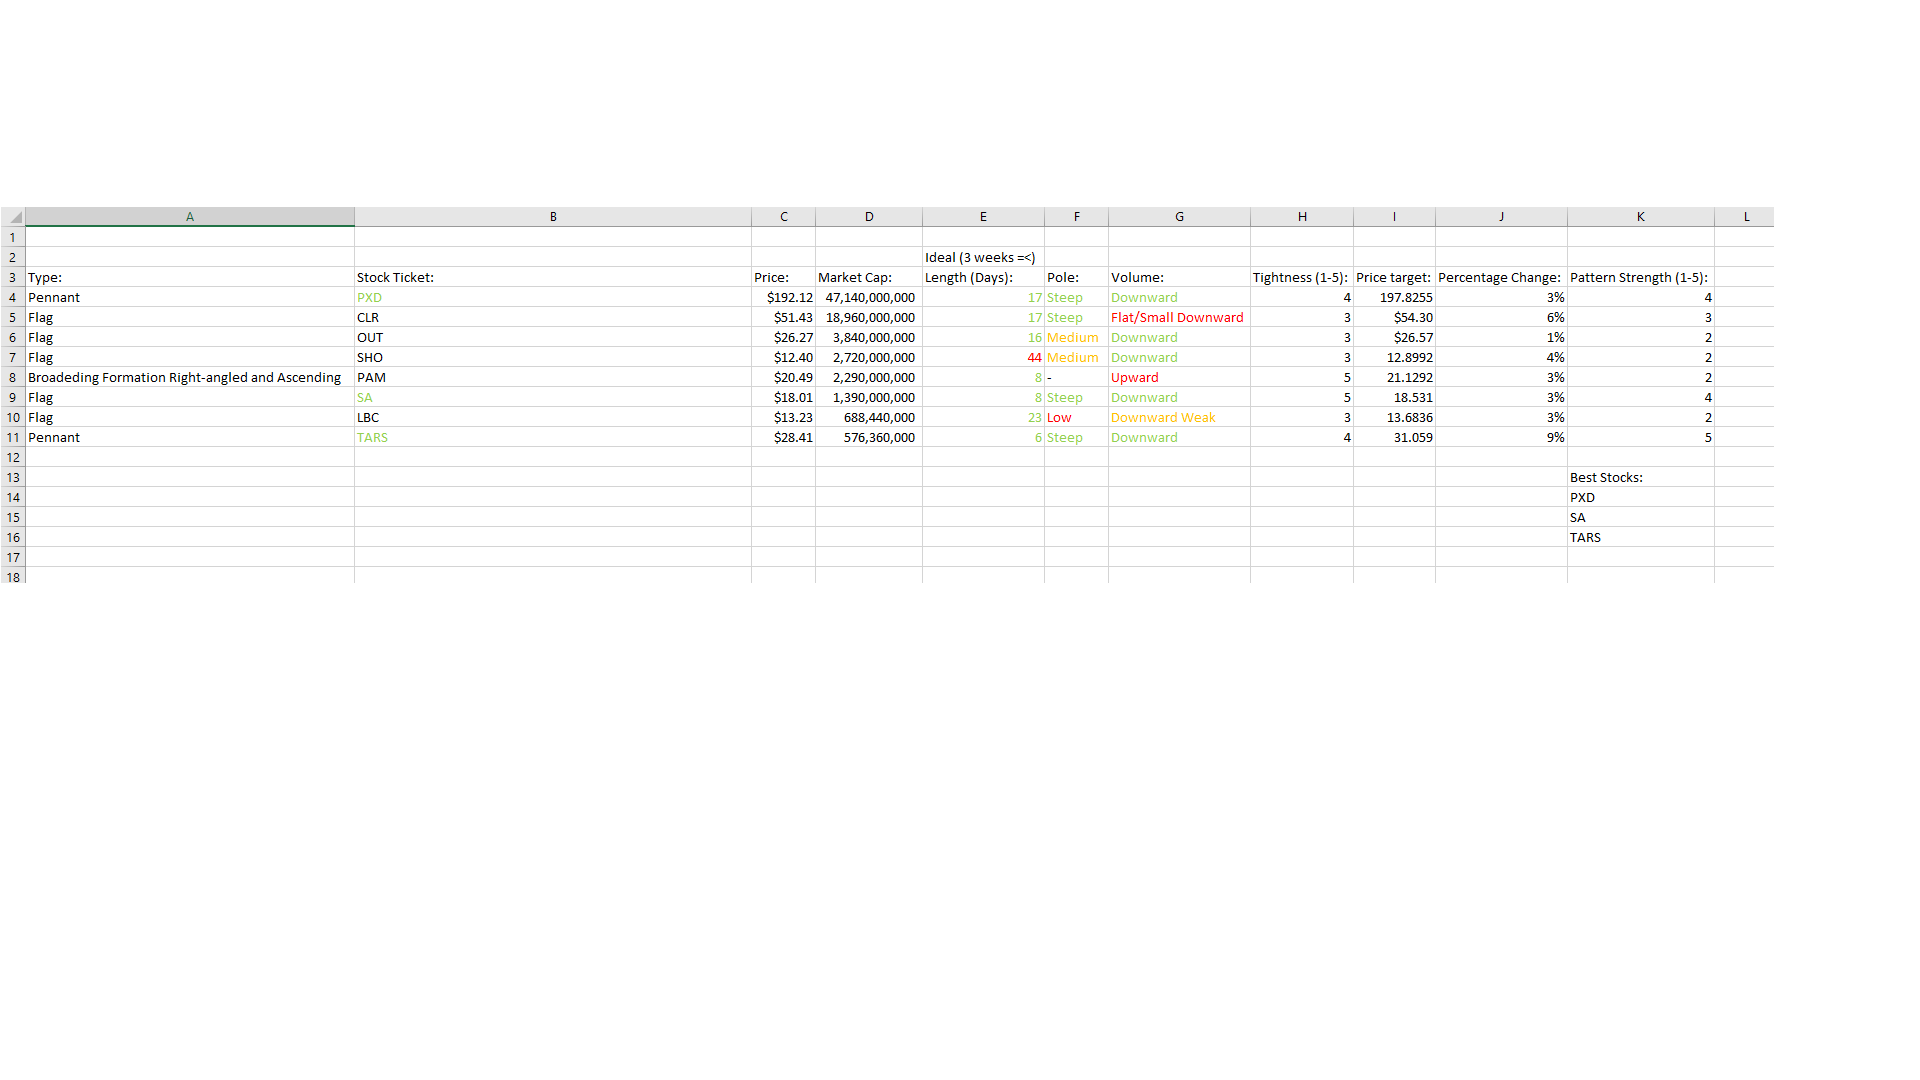Image resolution: width=1920 pixels, height=1080 pixels.
Task: Click the select-all corner triangle
Action: (14, 217)
